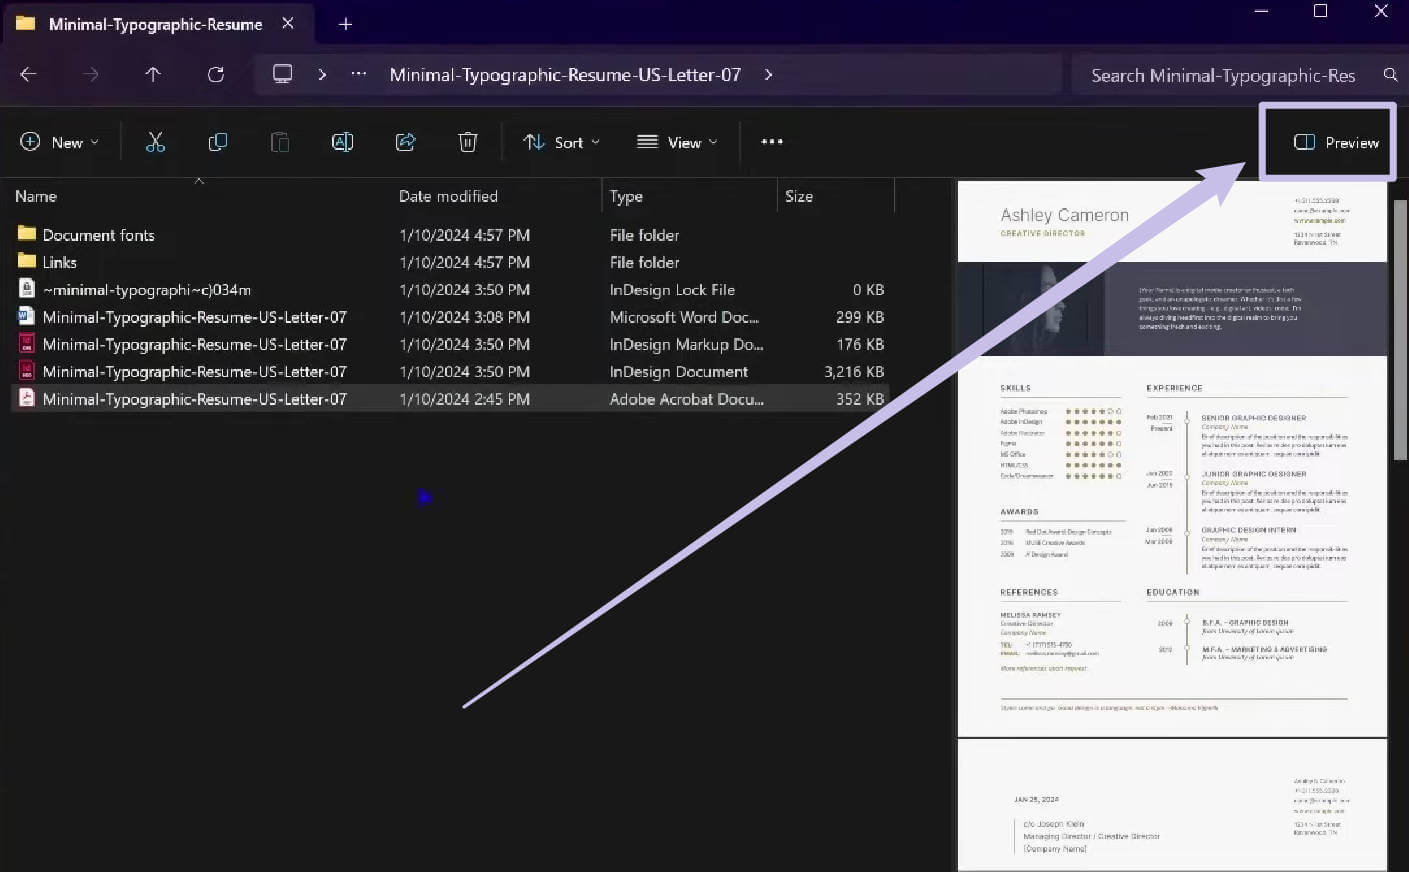The image size is (1409, 872).
Task: Toggle the Preview pane off
Action: pos(1327,141)
